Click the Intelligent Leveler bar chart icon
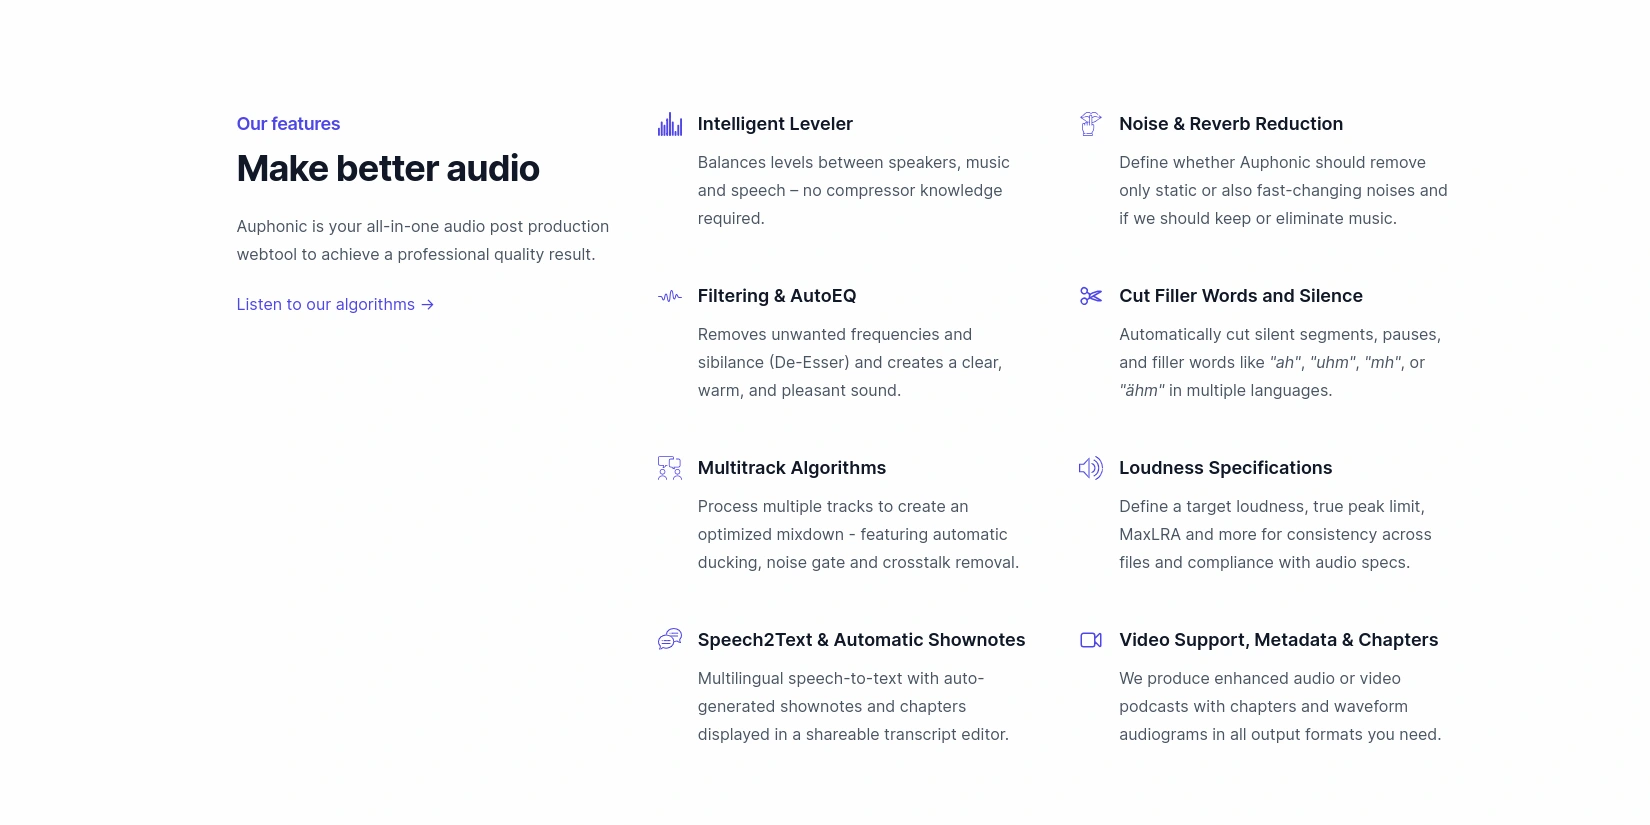 coord(669,124)
